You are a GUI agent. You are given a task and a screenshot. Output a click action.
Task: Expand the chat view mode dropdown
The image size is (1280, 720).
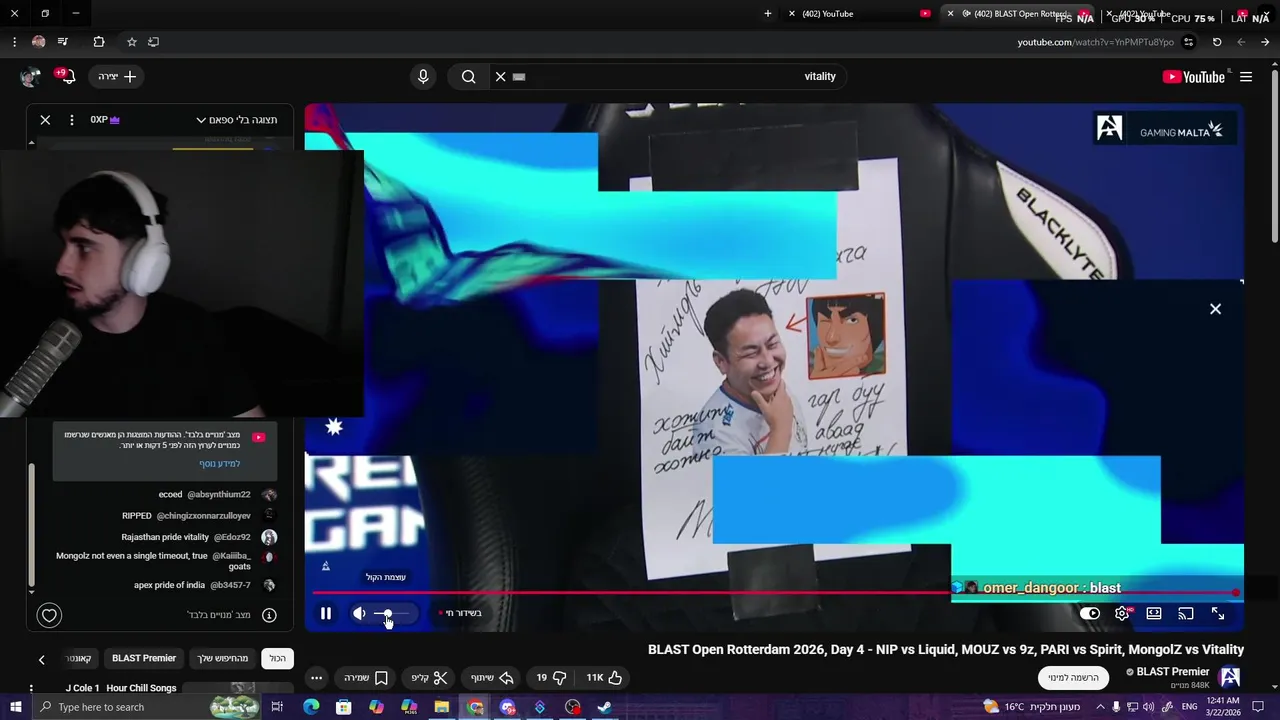click(237, 120)
